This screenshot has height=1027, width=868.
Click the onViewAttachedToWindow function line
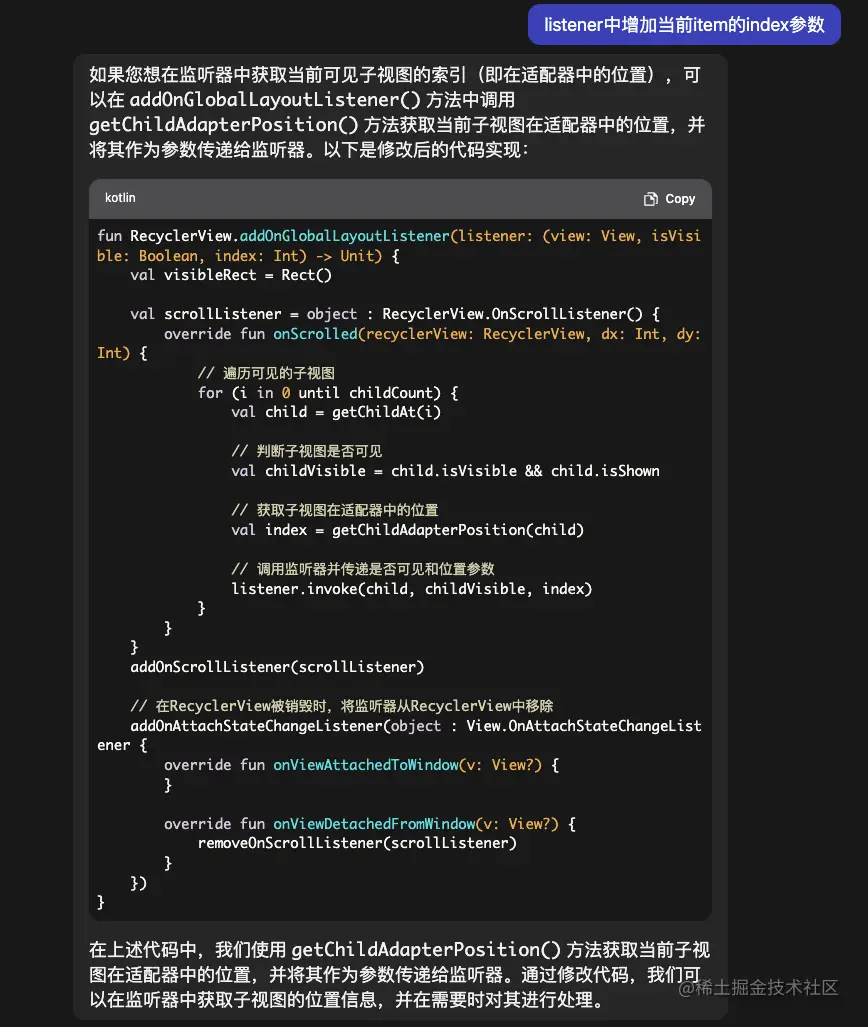click(370, 765)
